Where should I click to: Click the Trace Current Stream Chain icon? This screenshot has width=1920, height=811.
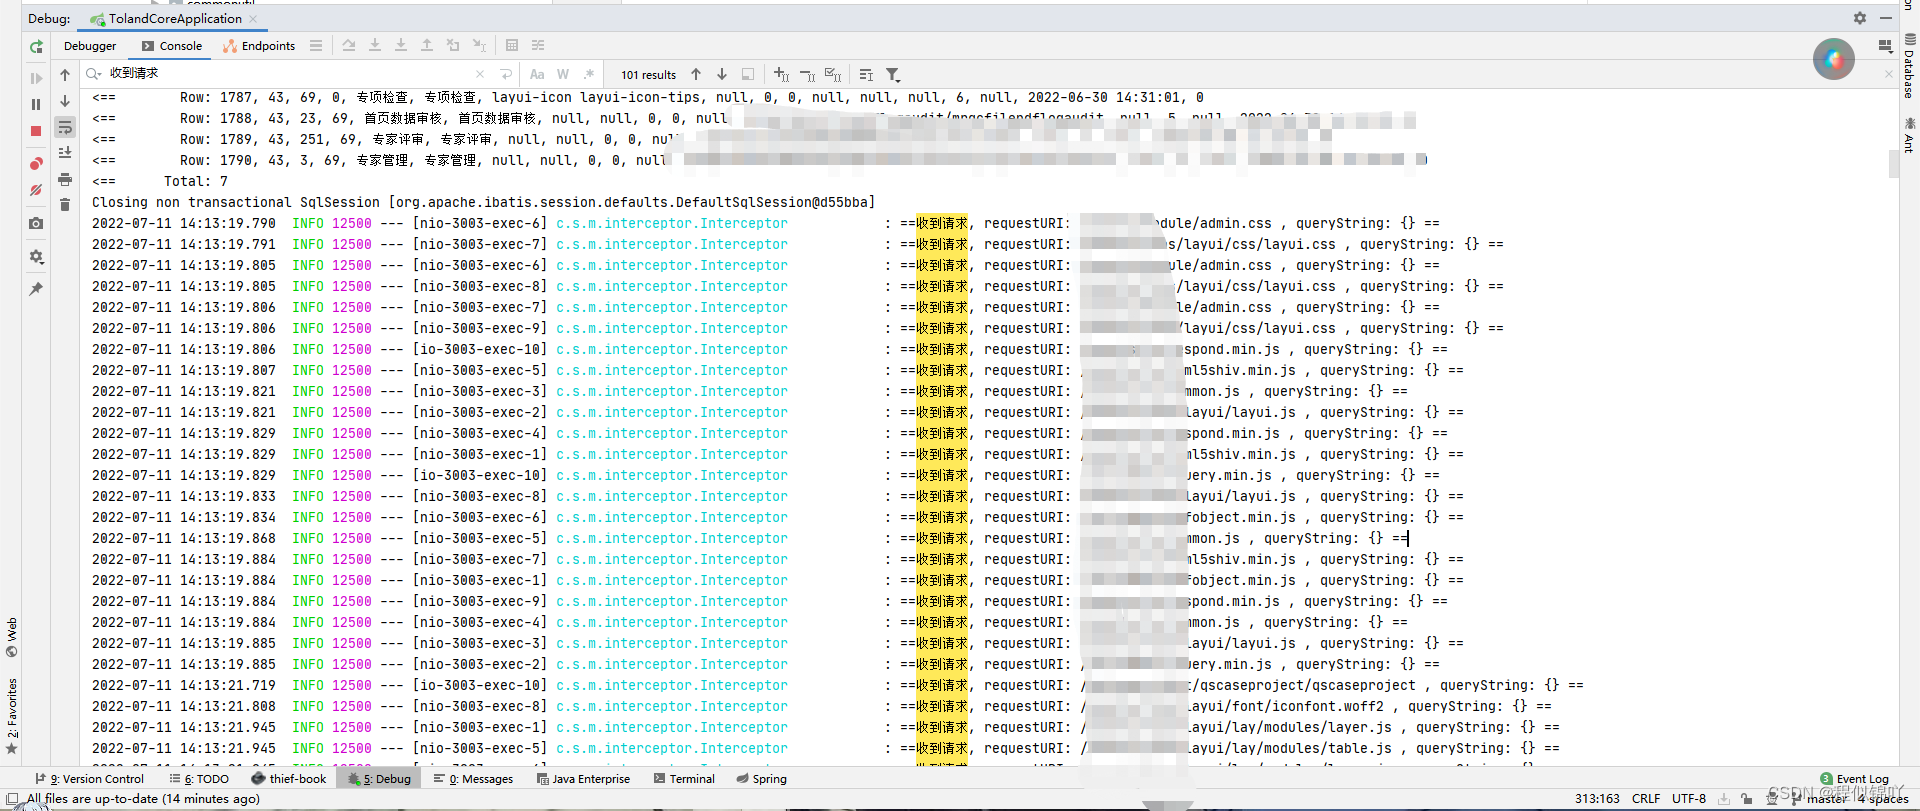(538, 46)
